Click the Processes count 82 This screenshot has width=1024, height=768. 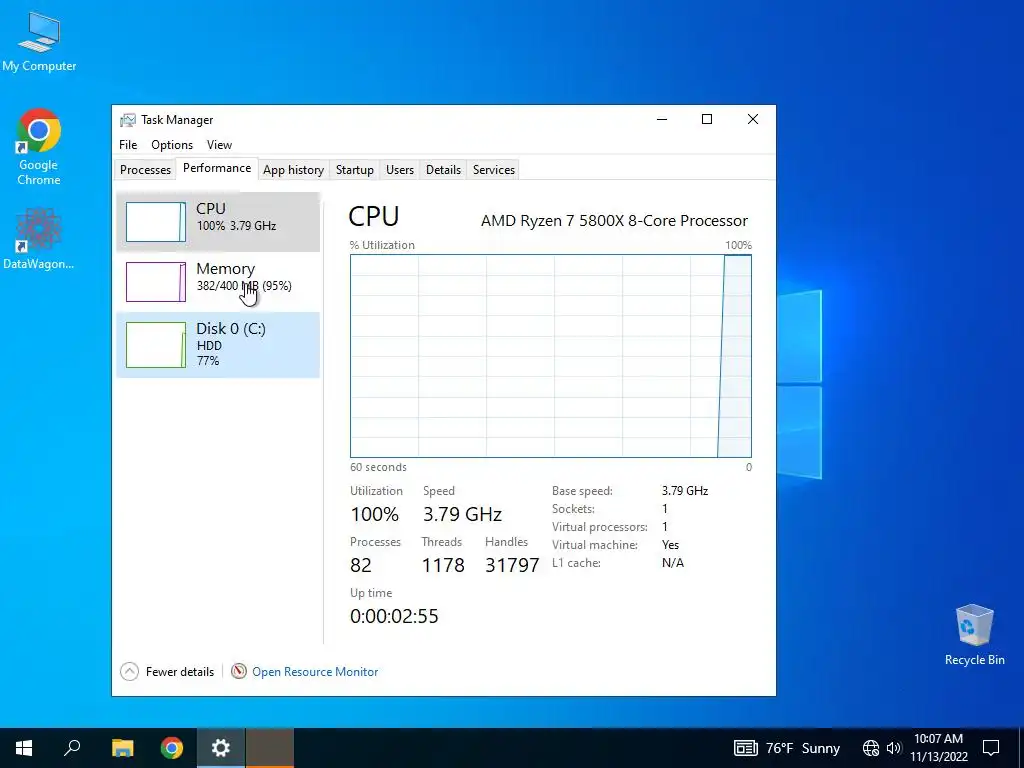coord(360,565)
